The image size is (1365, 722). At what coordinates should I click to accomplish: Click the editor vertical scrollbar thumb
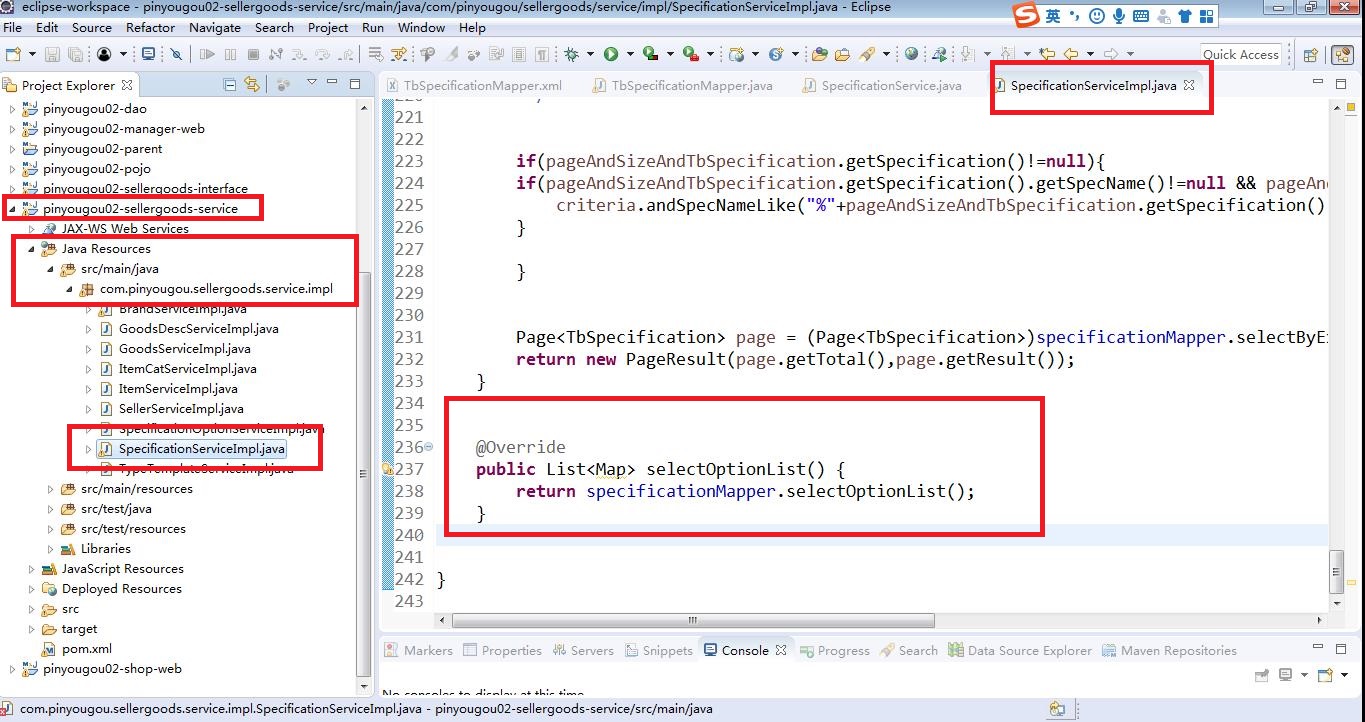(x=1337, y=571)
